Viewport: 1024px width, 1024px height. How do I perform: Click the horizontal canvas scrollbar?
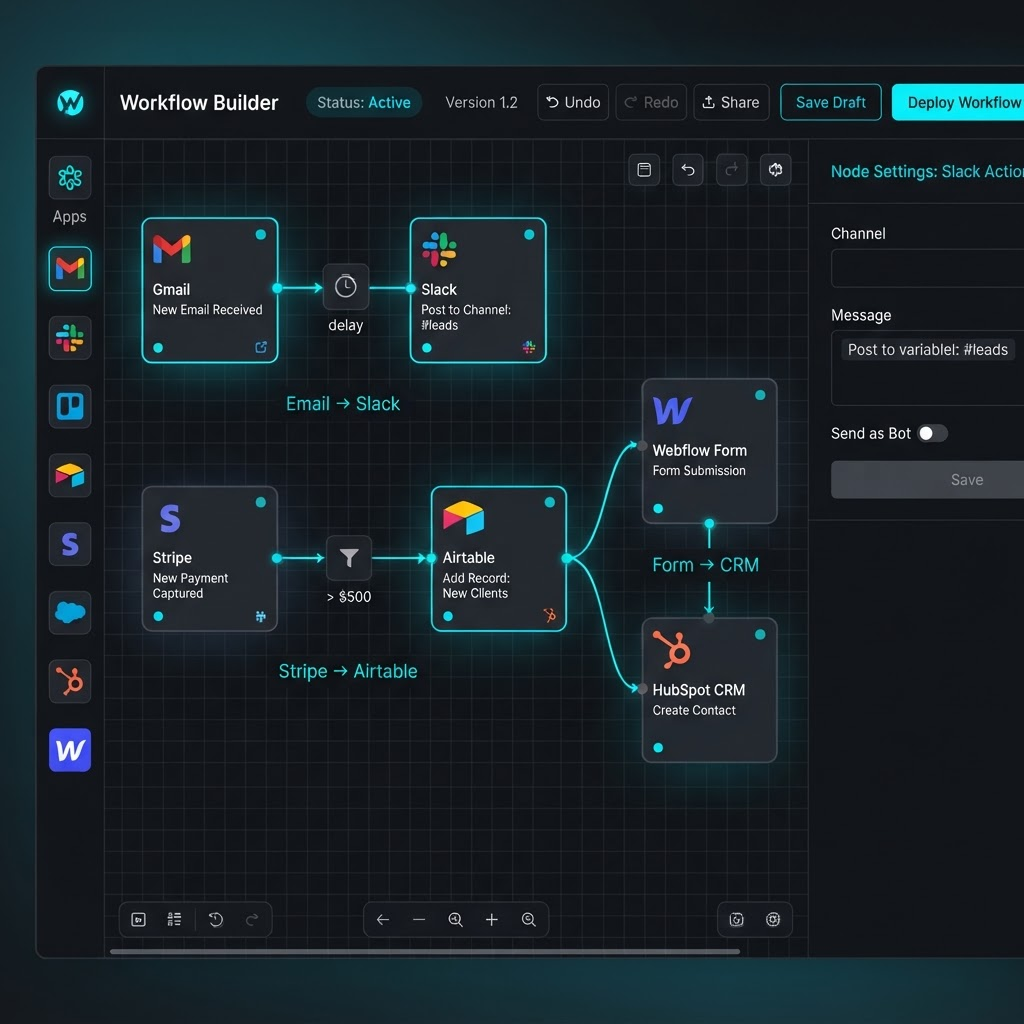coord(424,952)
